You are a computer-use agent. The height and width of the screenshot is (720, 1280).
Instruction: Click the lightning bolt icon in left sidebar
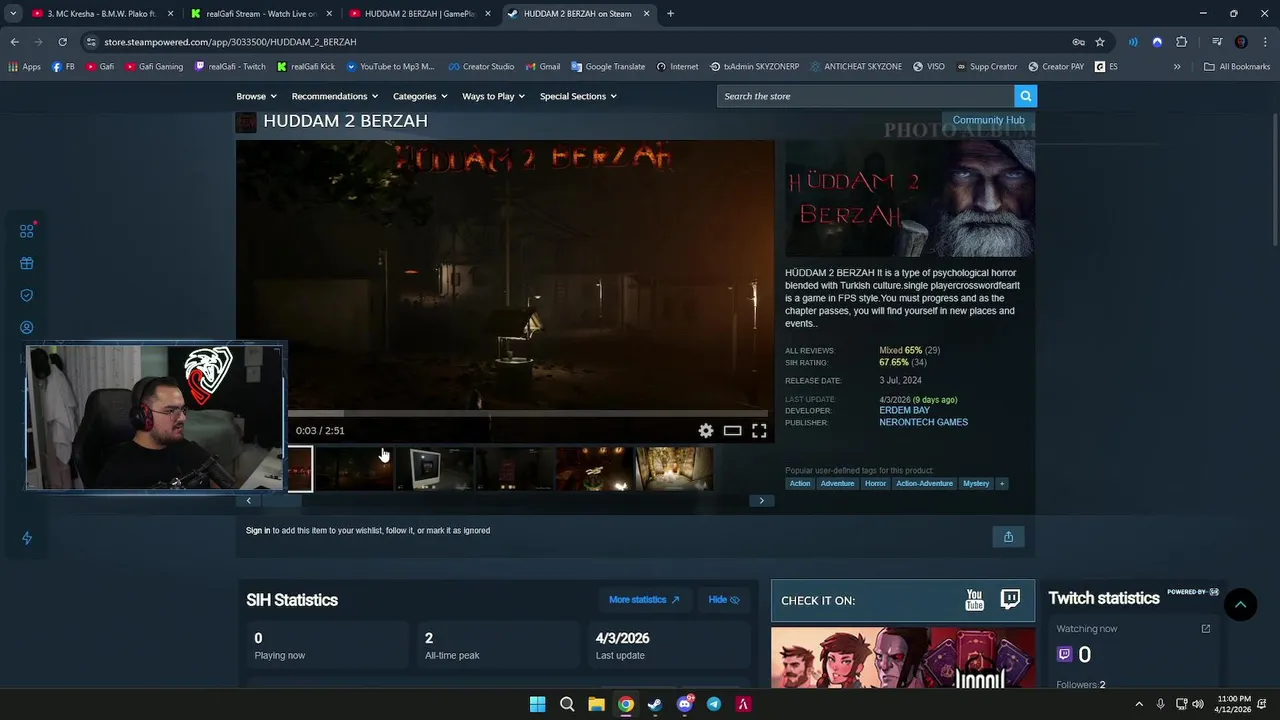coord(27,538)
